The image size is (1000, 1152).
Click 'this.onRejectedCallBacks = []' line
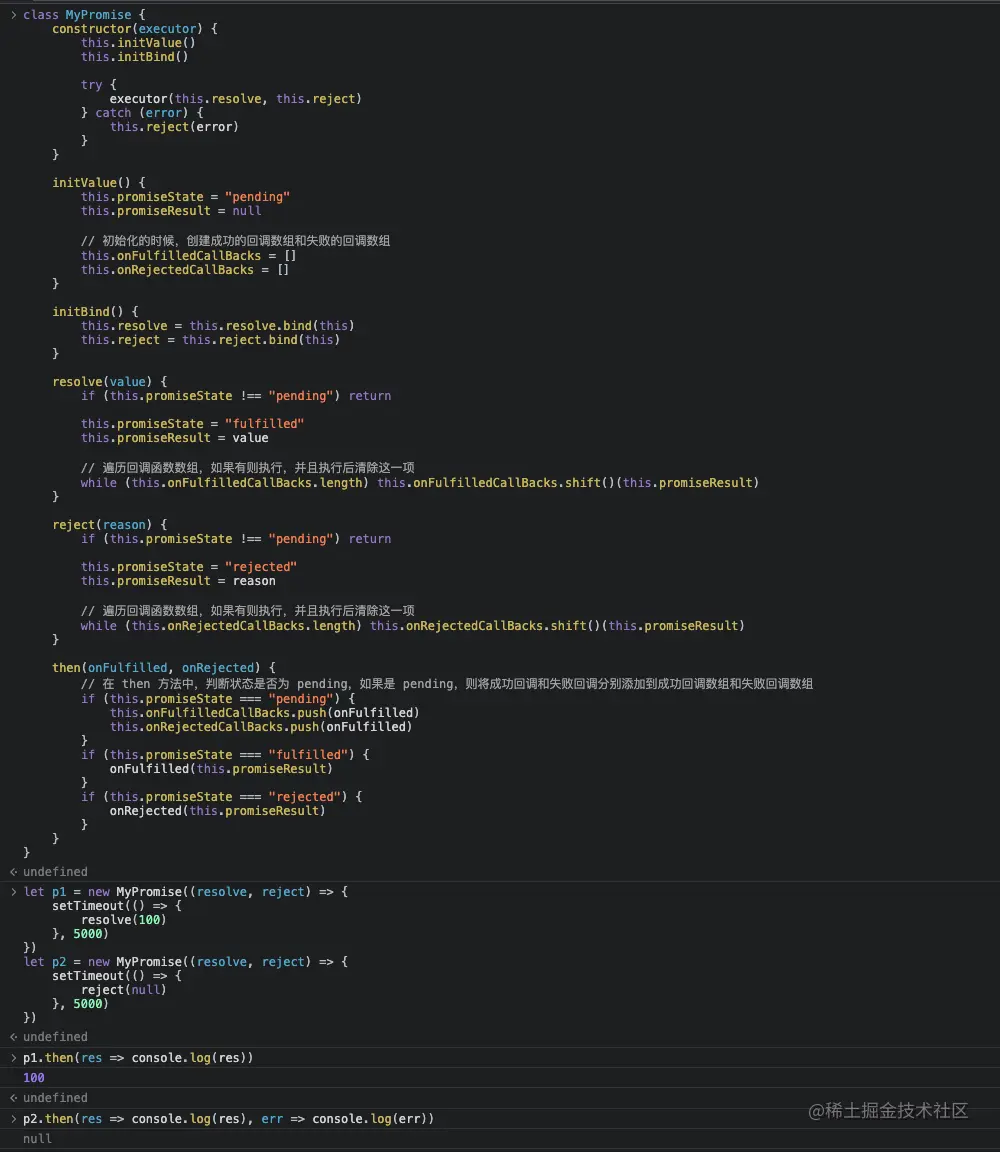pyautogui.click(x=184, y=270)
